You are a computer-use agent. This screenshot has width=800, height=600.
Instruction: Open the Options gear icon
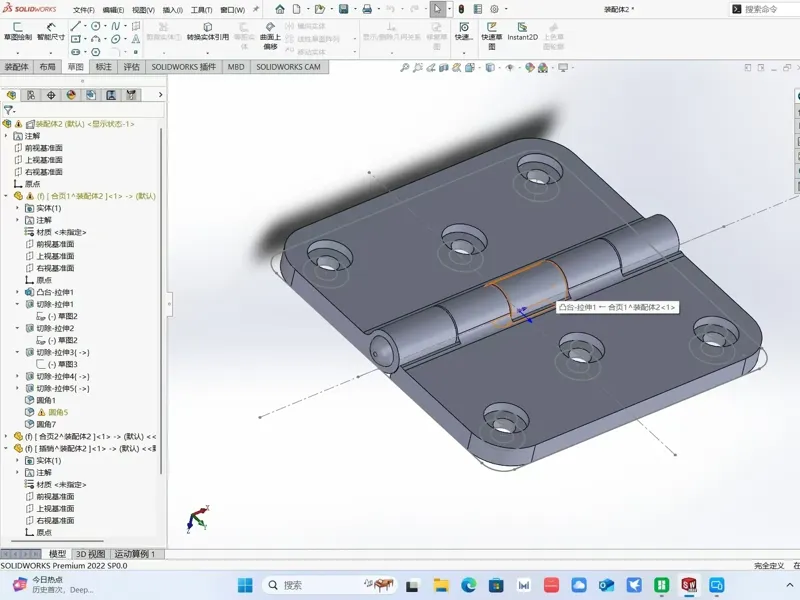(494, 9)
